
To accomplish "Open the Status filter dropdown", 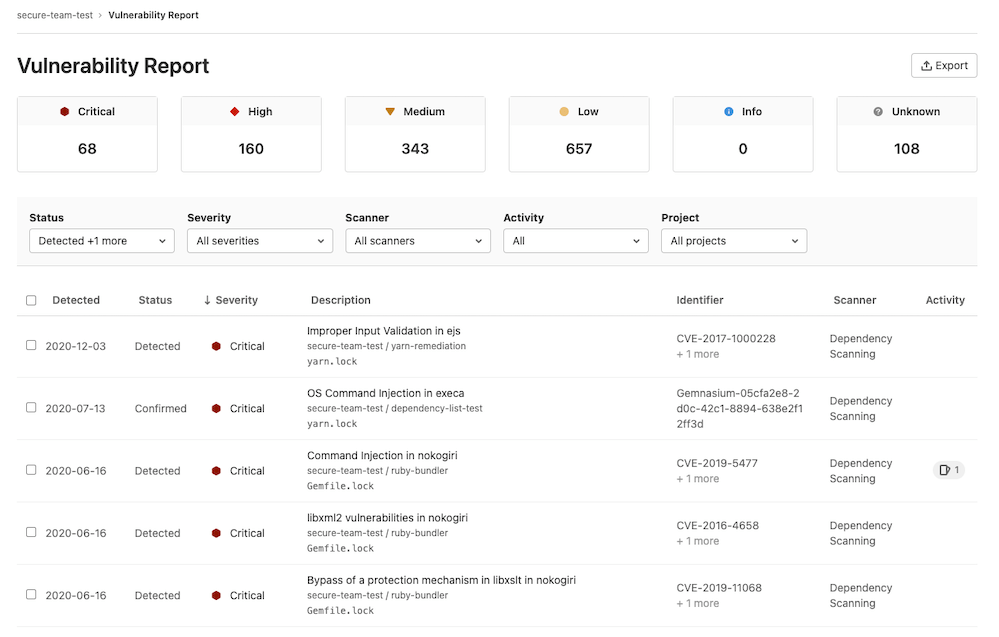I will point(101,241).
